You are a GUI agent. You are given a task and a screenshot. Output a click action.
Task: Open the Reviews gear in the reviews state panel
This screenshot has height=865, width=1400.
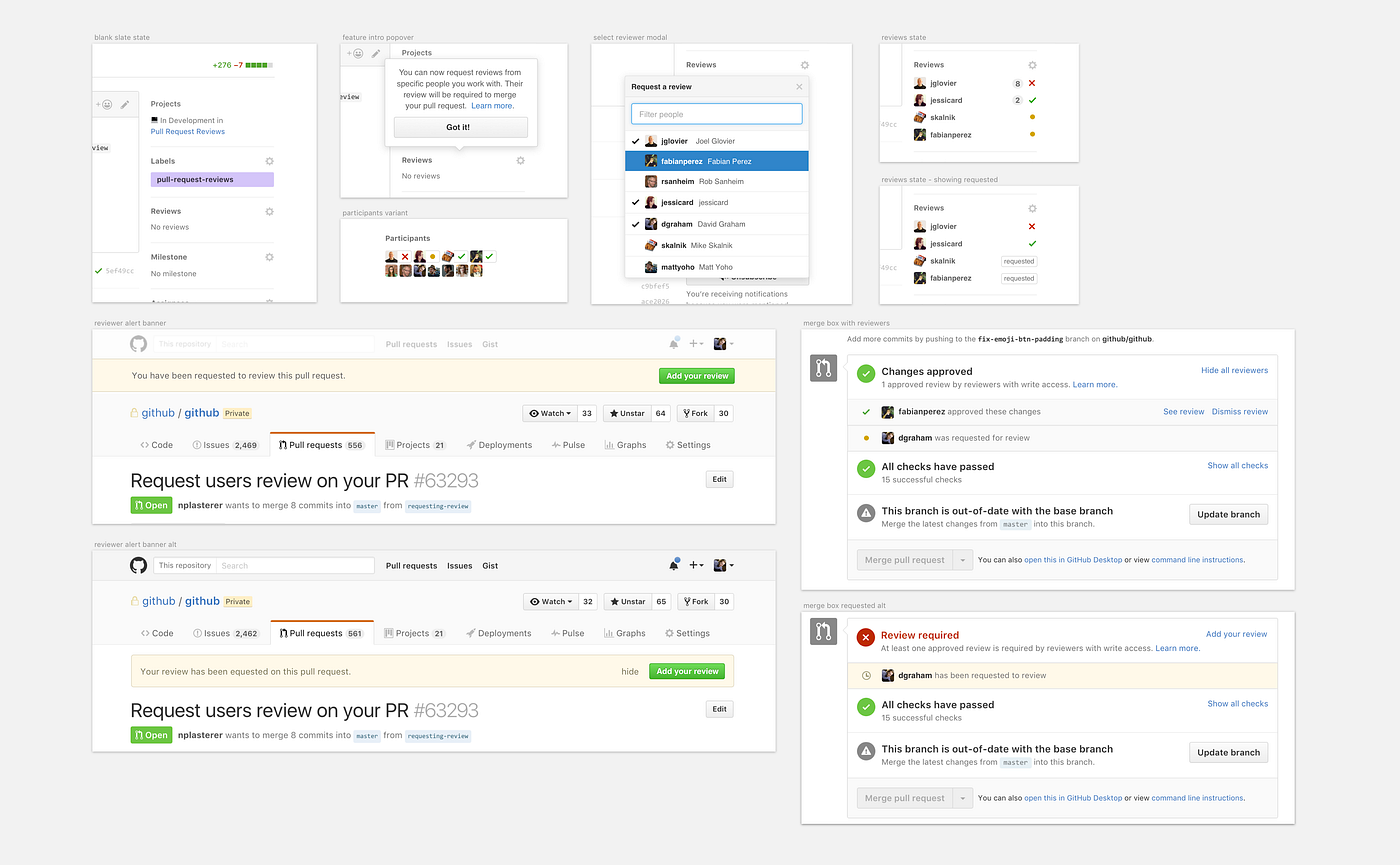(x=1032, y=65)
